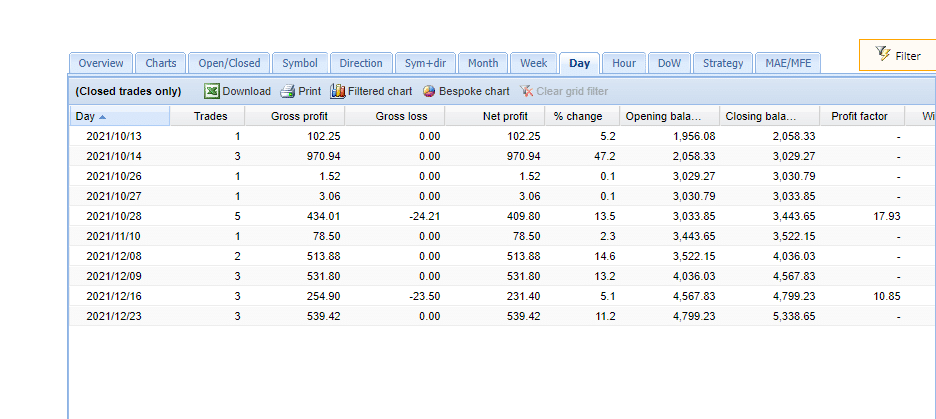This screenshot has height=419, width=936.
Task: Click the printer icon beside Print
Action: click(288, 91)
